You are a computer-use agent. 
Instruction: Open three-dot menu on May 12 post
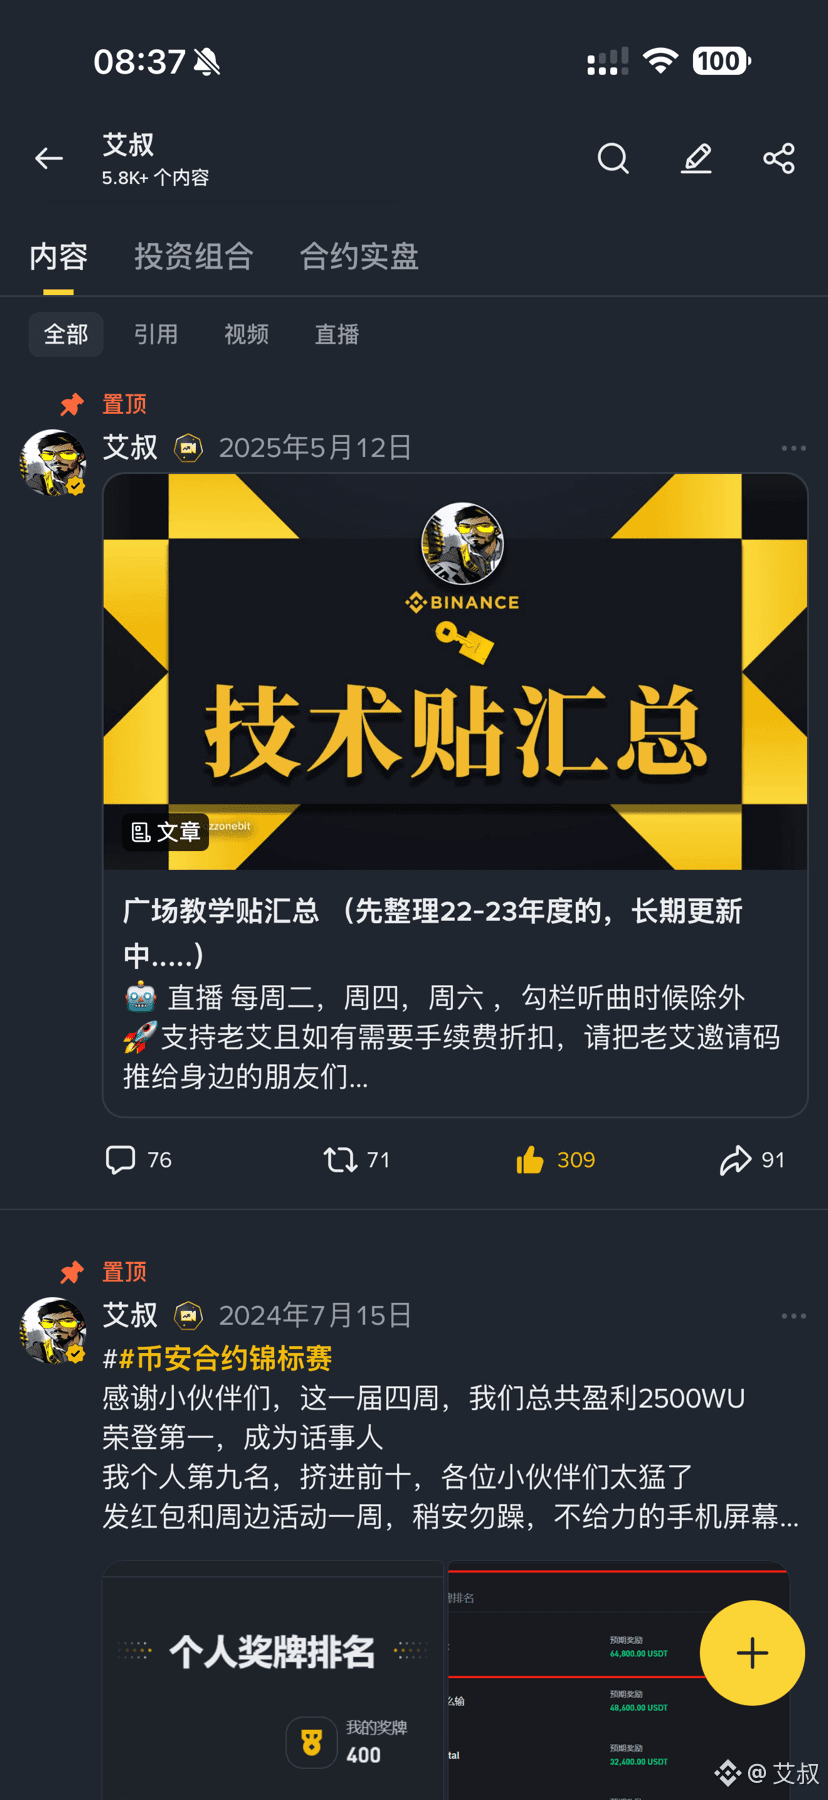(794, 448)
